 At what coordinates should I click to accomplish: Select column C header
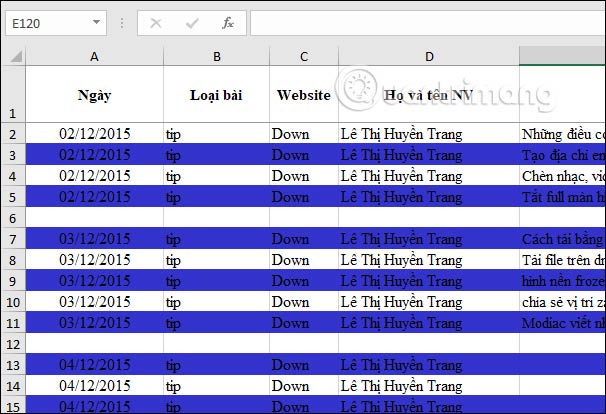(304, 56)
